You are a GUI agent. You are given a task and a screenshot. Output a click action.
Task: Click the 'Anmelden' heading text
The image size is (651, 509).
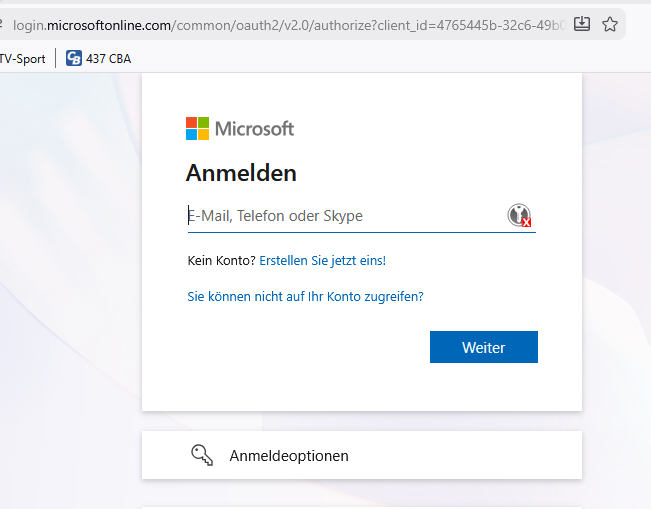[241, 173]
